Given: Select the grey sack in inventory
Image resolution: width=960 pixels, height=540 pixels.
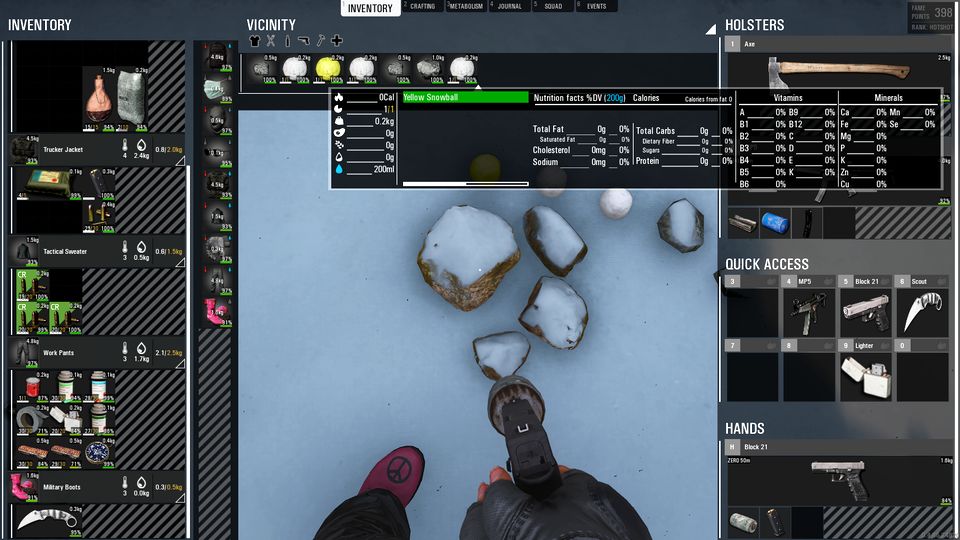Looking at the screenshot, I should point(132,98).
